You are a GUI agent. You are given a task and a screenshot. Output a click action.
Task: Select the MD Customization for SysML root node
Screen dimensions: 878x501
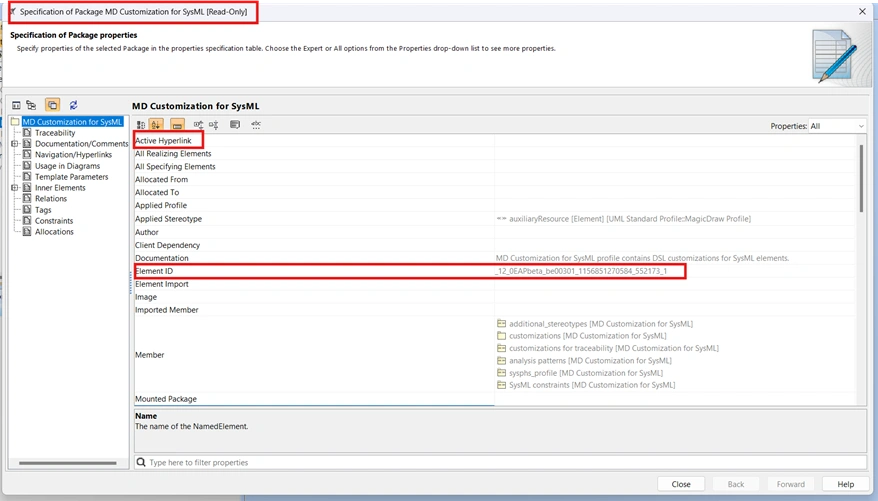(72, 121)
